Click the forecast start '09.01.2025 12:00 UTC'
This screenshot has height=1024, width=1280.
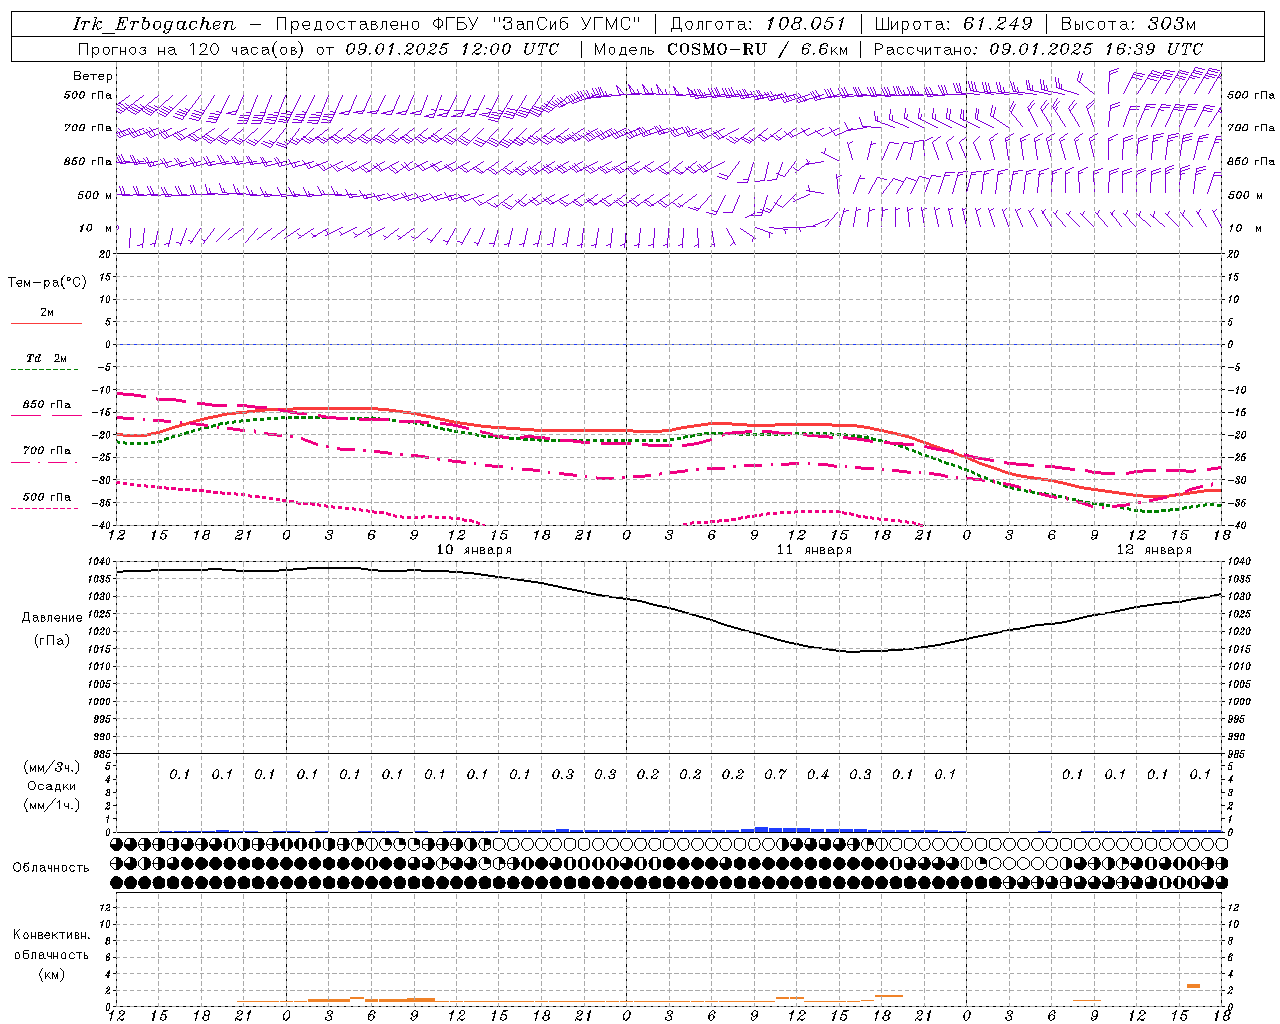pyautogui.click(x=451, y=49)
